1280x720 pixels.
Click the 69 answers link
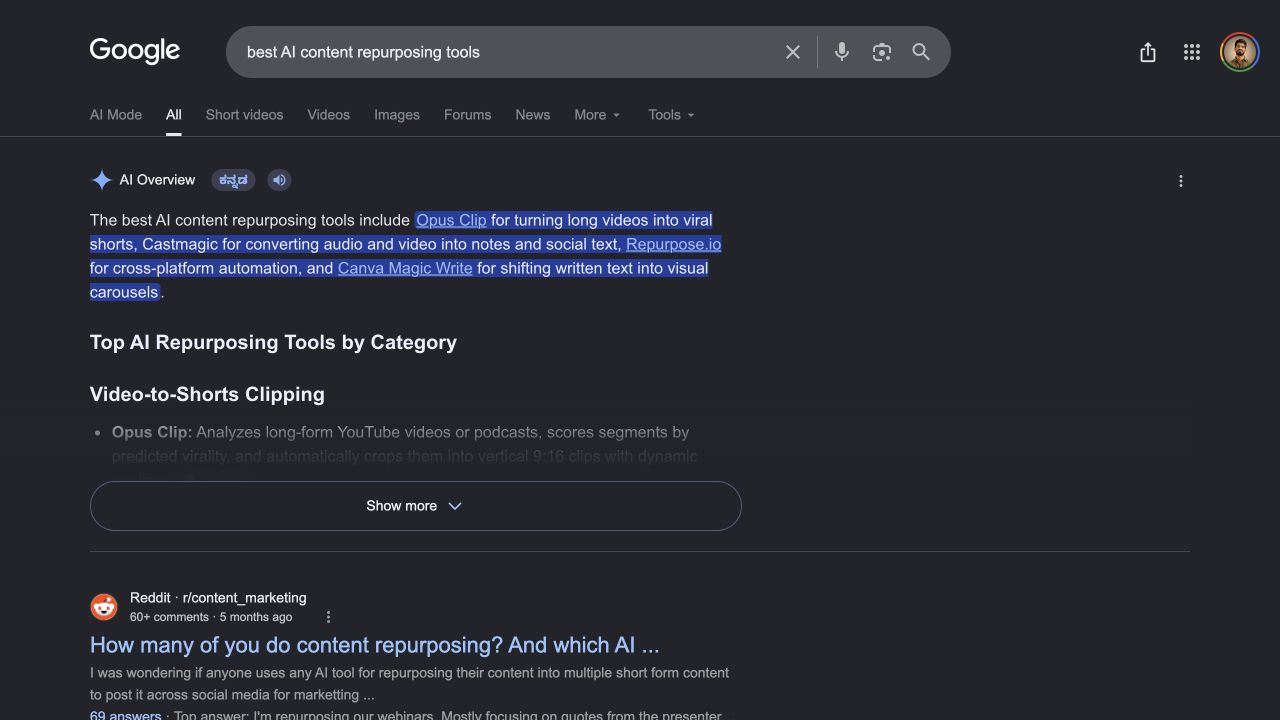(125, 715)
